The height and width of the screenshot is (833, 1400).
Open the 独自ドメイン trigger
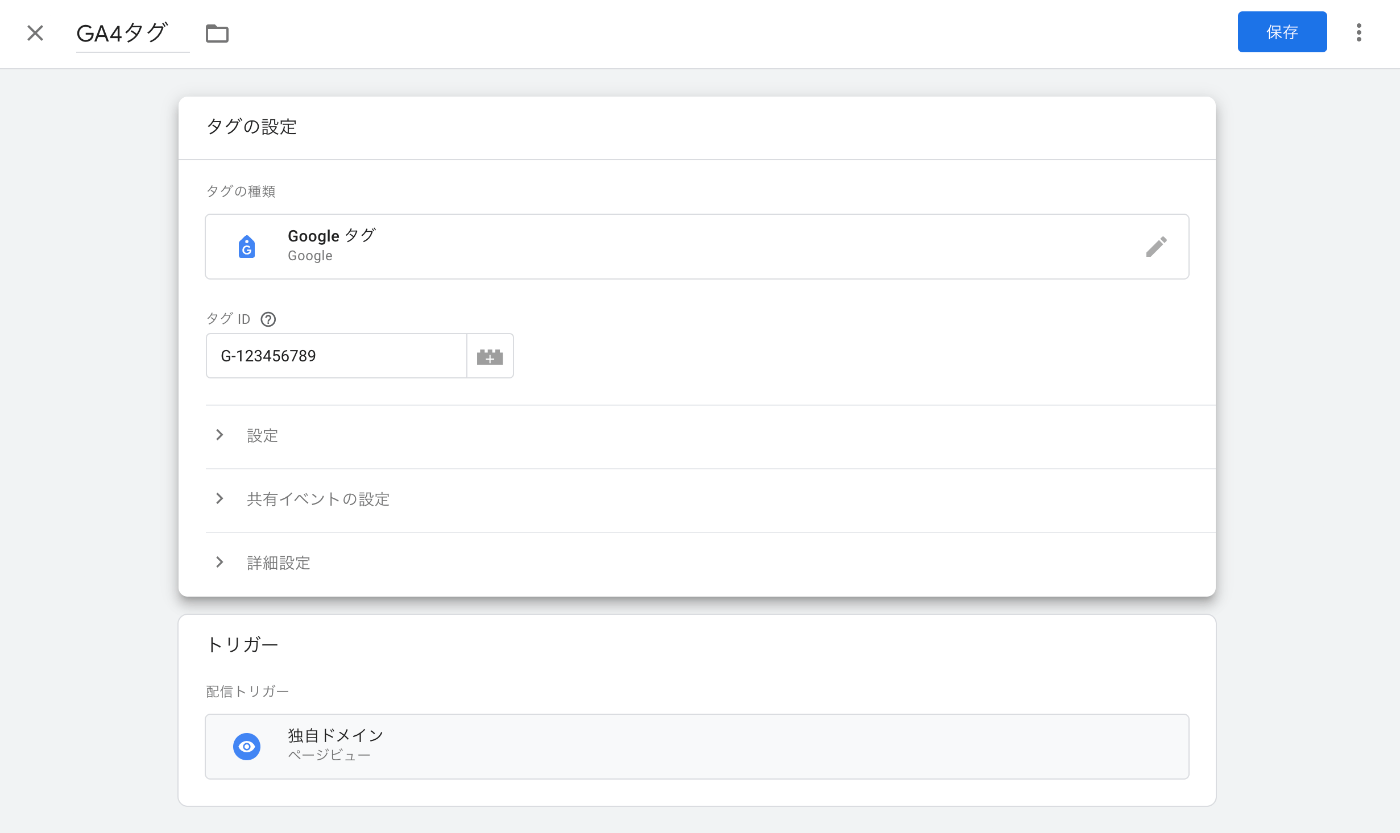coord(697,746)
